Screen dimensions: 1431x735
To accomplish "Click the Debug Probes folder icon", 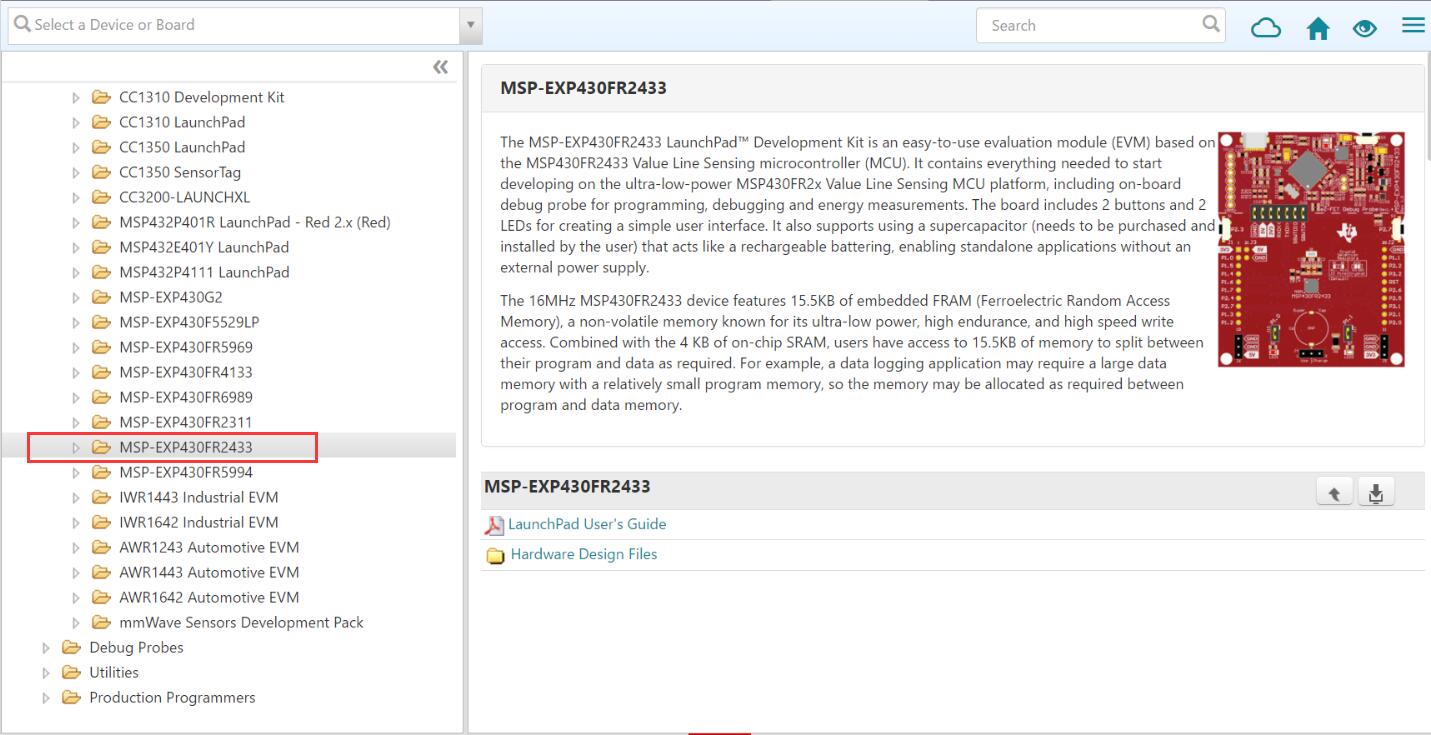I will point(71,647).
